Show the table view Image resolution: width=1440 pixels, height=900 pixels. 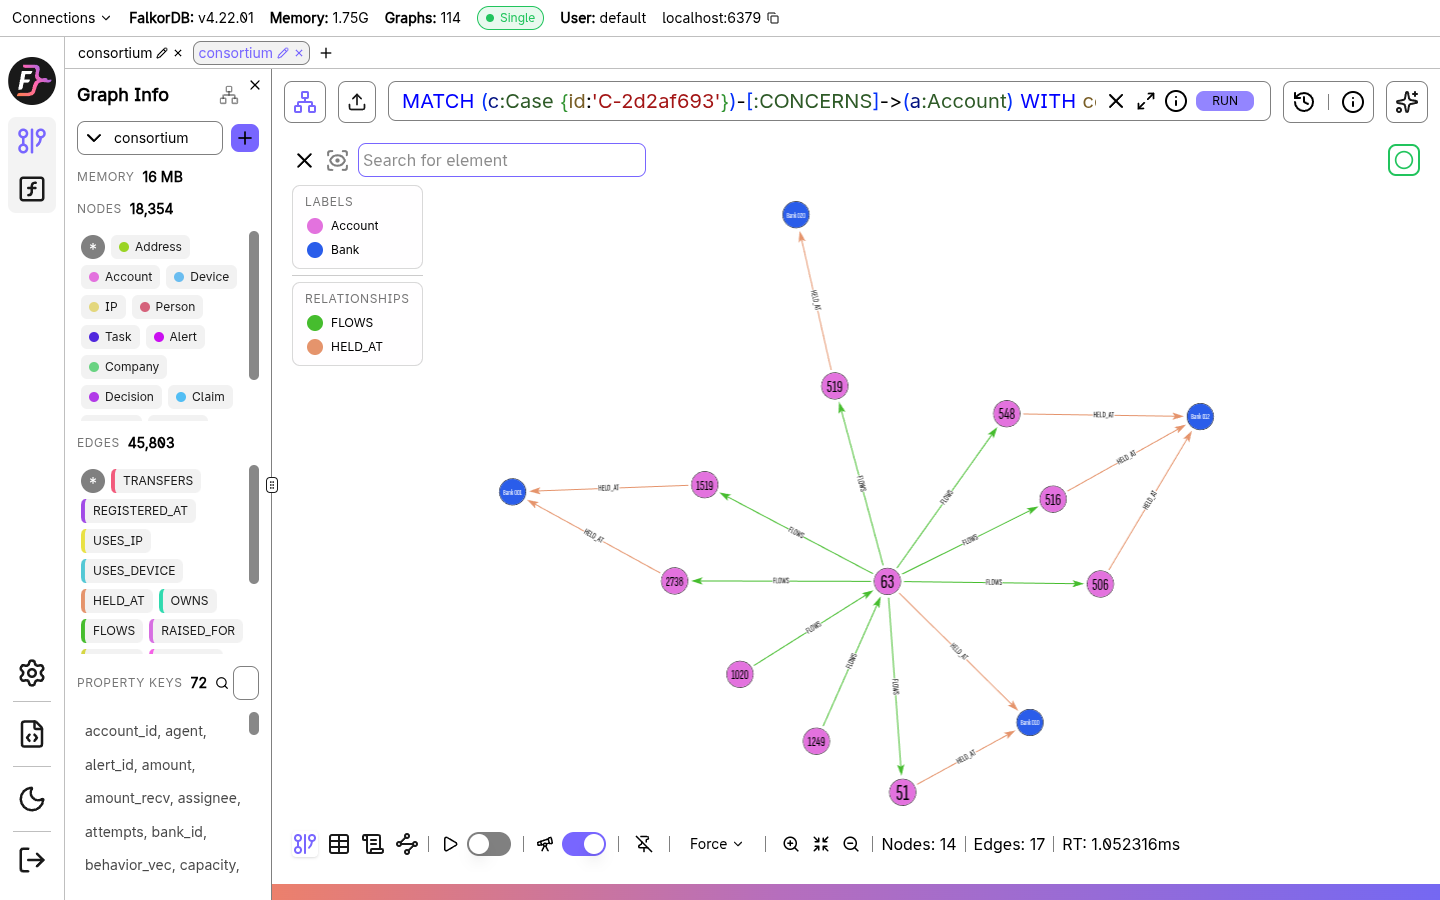339,844
